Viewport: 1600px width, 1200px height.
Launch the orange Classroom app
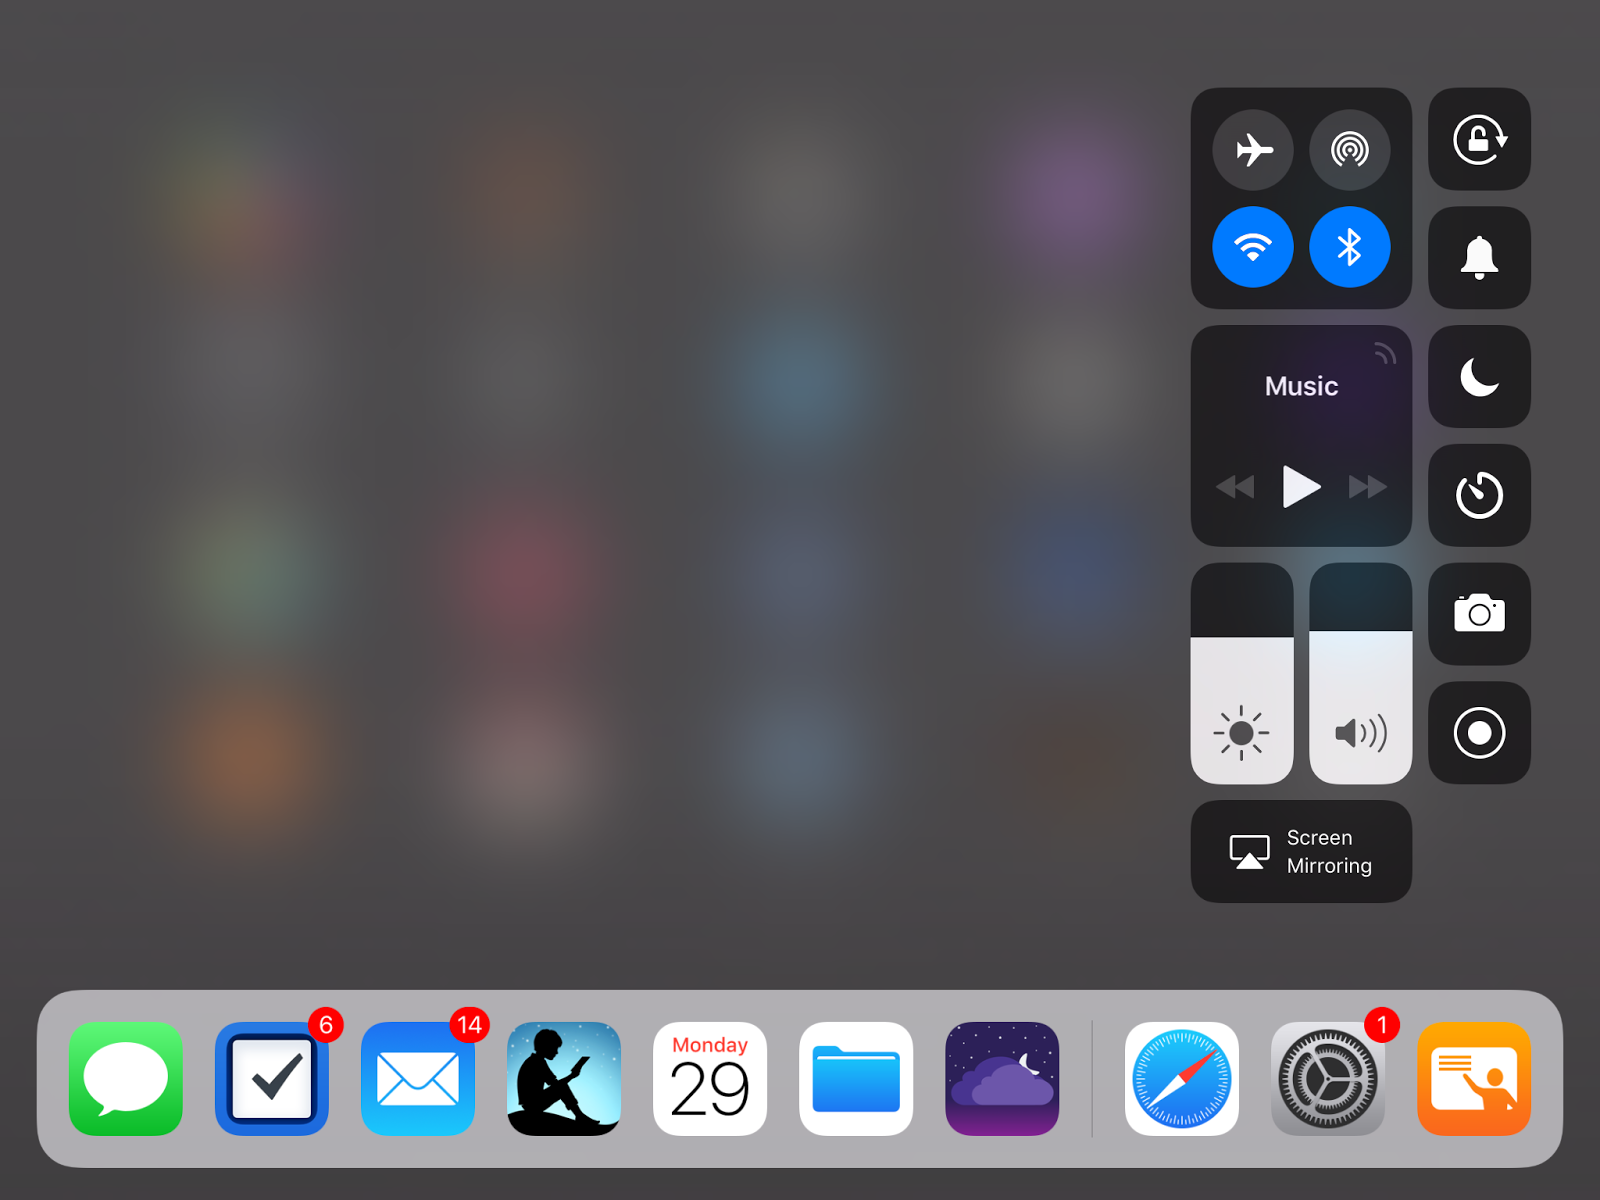(x=1474, y=1079)
